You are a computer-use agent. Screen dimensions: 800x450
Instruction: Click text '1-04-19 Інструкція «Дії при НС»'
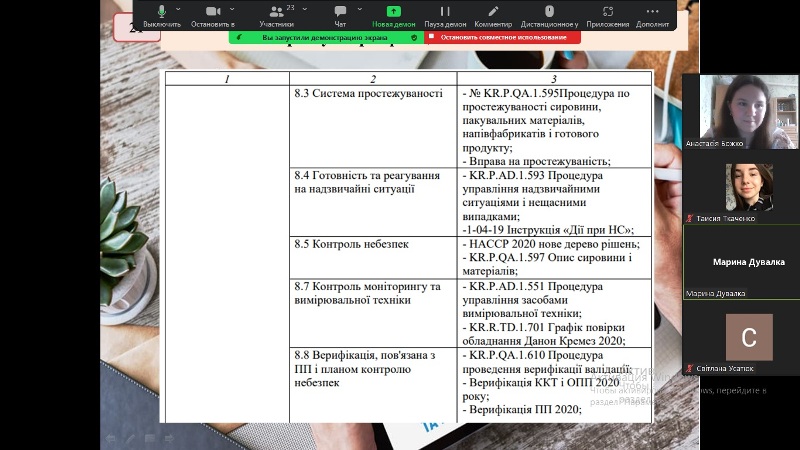point(548,230)
